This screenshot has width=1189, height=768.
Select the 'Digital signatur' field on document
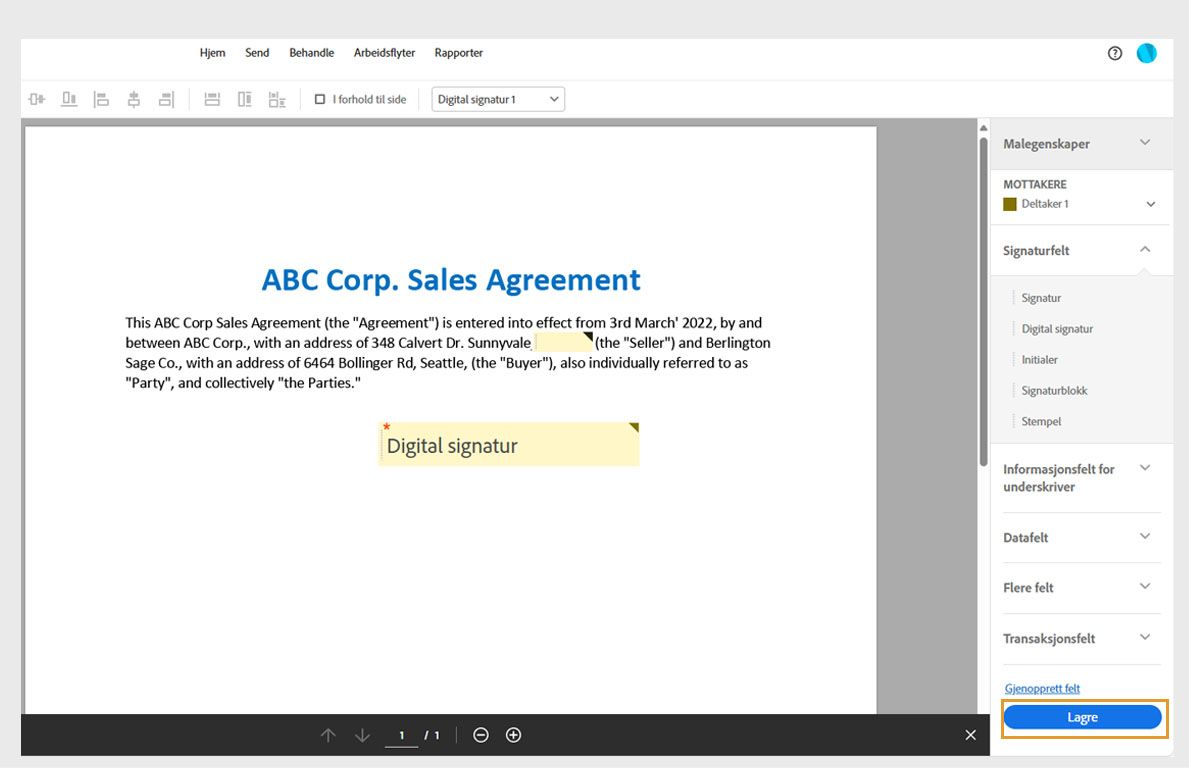tap(509, 444)
